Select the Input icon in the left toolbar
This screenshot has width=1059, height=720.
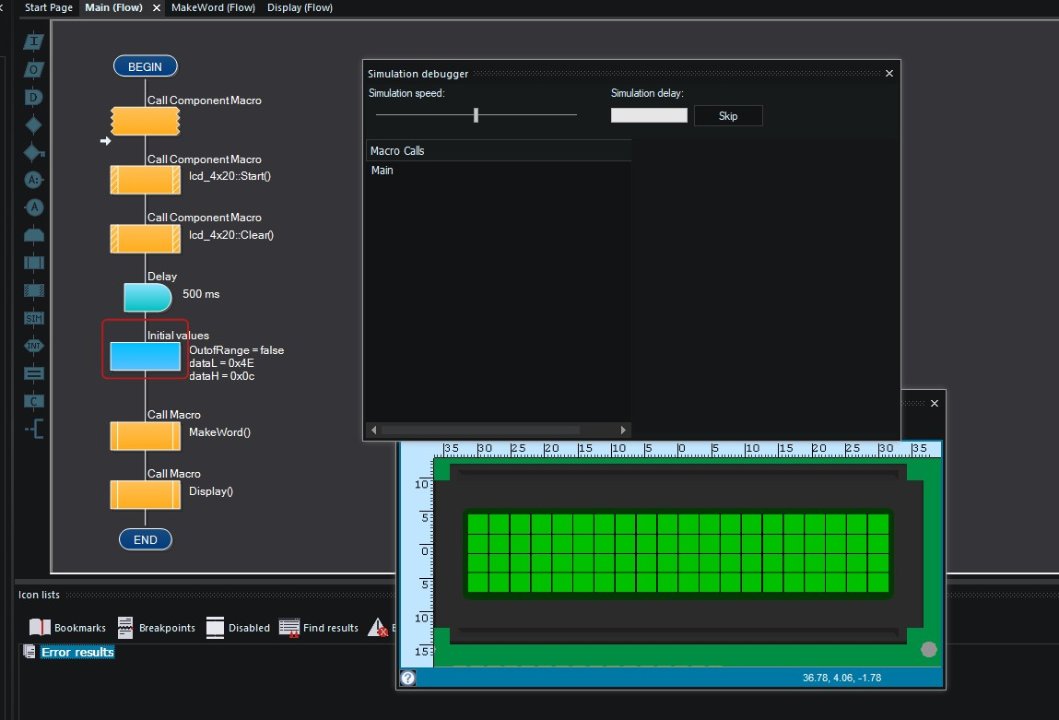(x=34, y=42)
